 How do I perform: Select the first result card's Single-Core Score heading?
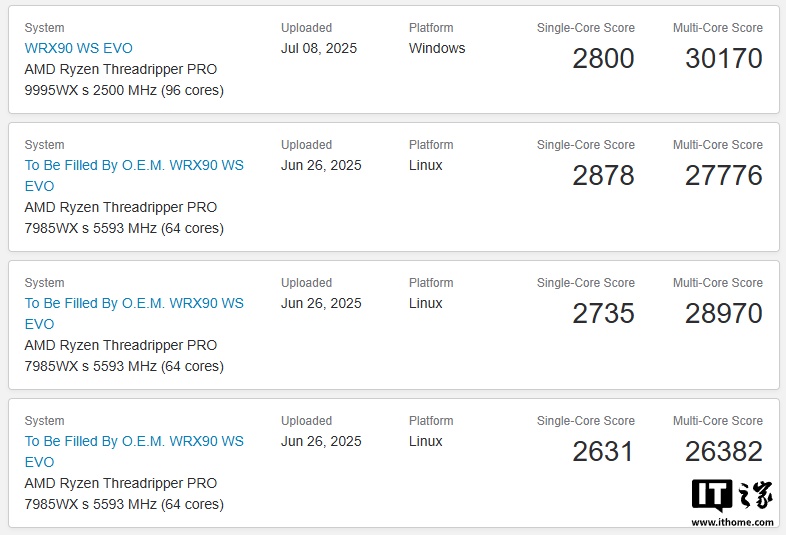pyautogui.click(x=585, y=28)
